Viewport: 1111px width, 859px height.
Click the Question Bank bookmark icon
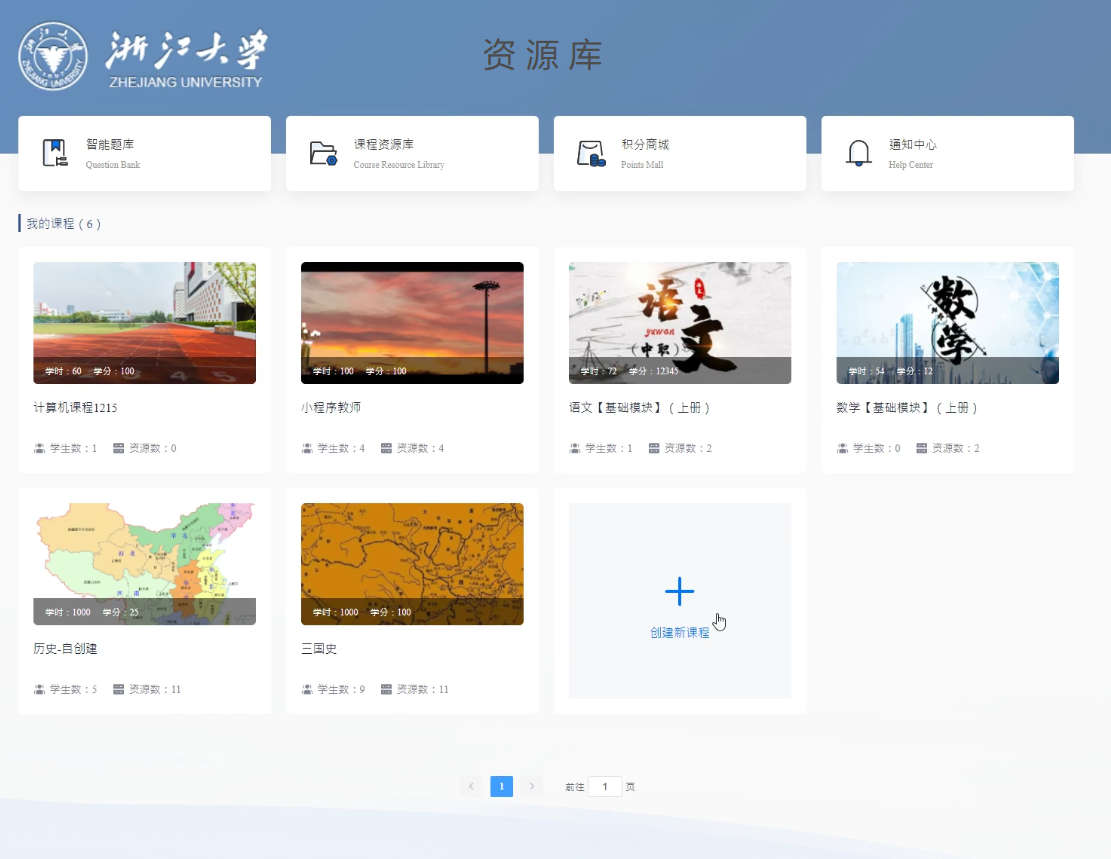coord(55,153)
